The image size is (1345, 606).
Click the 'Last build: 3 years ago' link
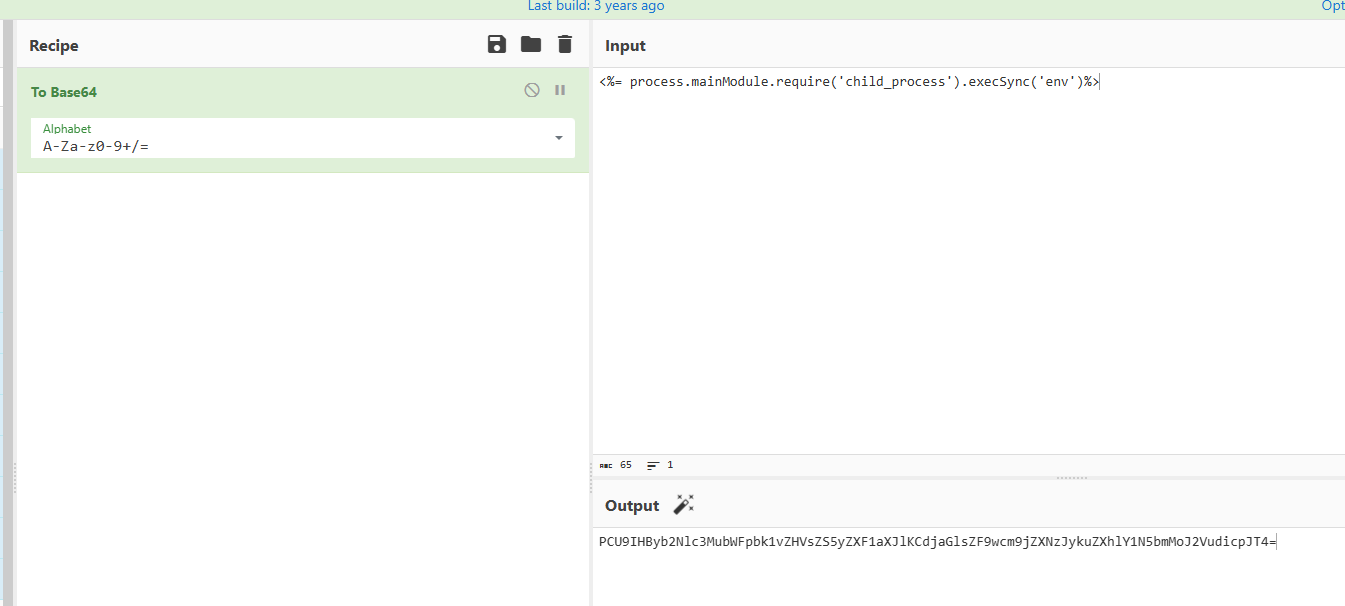point(596,6)
